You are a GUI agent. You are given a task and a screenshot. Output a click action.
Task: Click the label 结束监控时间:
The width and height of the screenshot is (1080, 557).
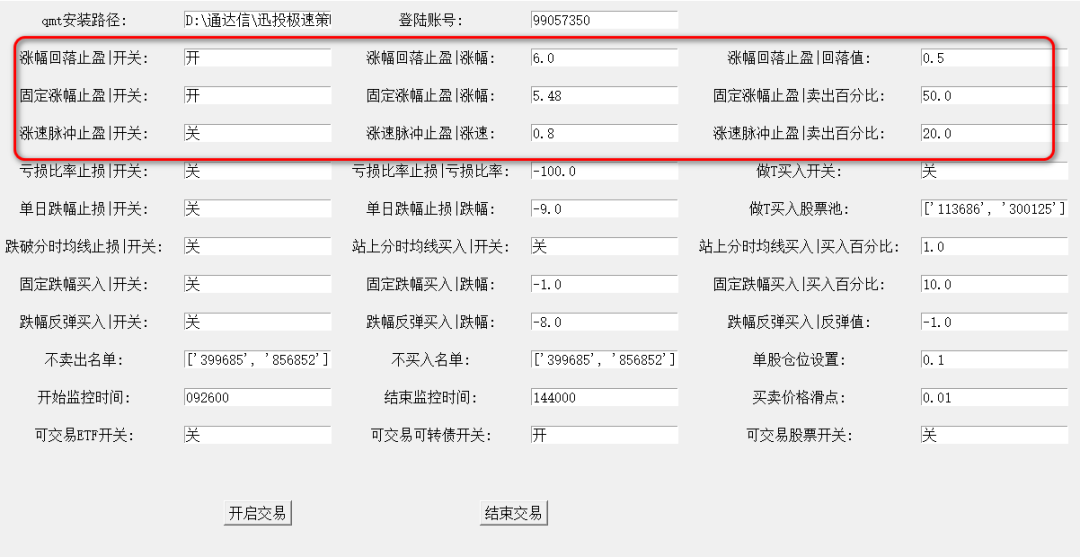tap(430, 398)
